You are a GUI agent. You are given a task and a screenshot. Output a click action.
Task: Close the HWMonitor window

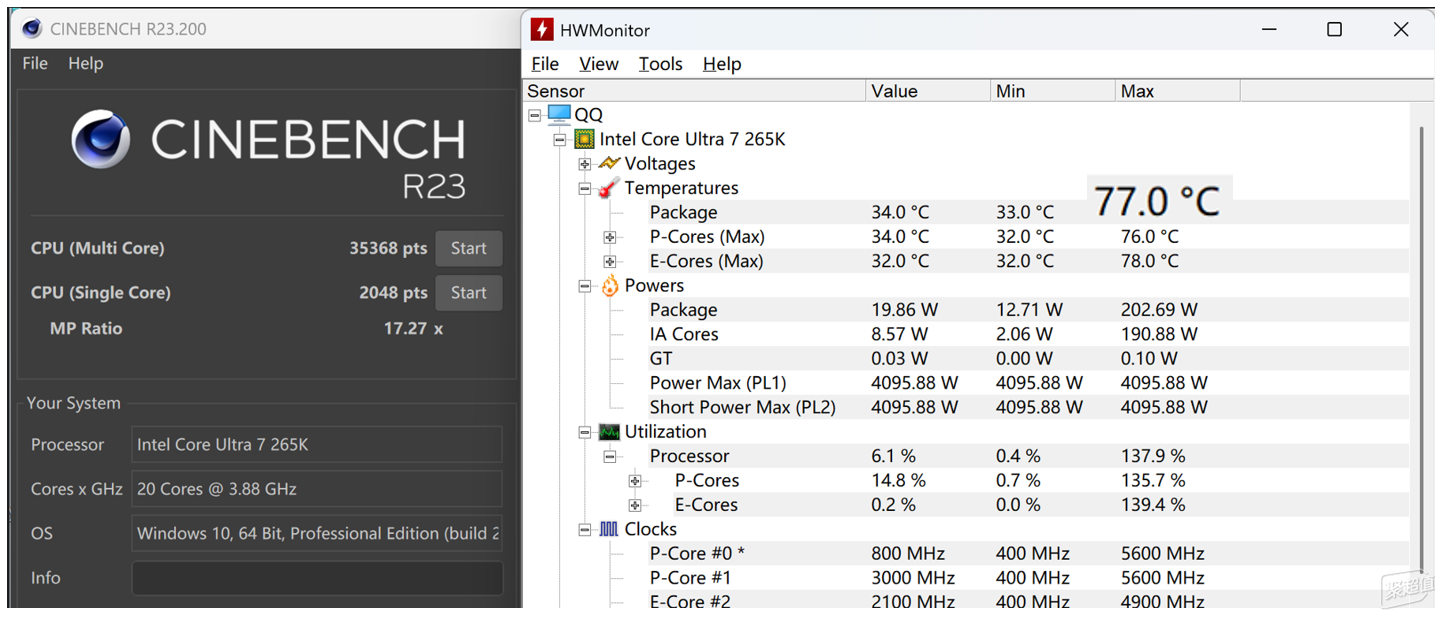1401,30
